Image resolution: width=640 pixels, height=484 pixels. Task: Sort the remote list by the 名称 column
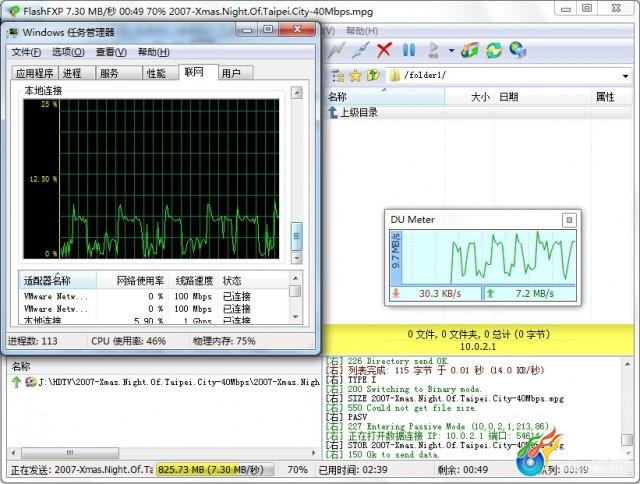(x=385, y=97)
